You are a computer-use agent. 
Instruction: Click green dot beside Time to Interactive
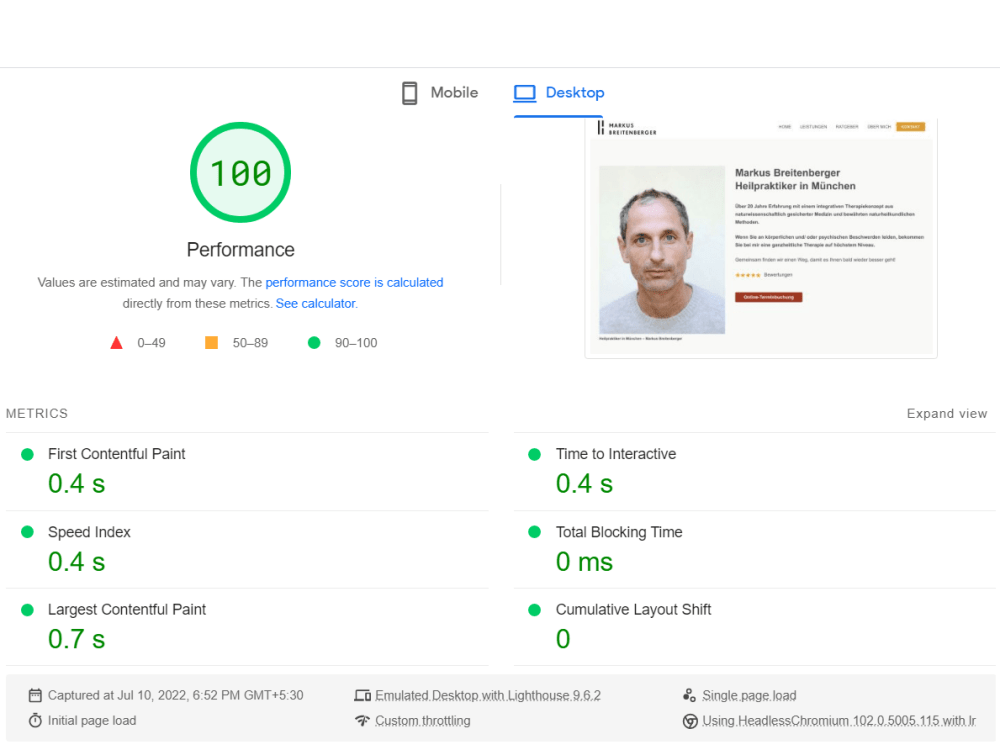(x=534, y=455)
